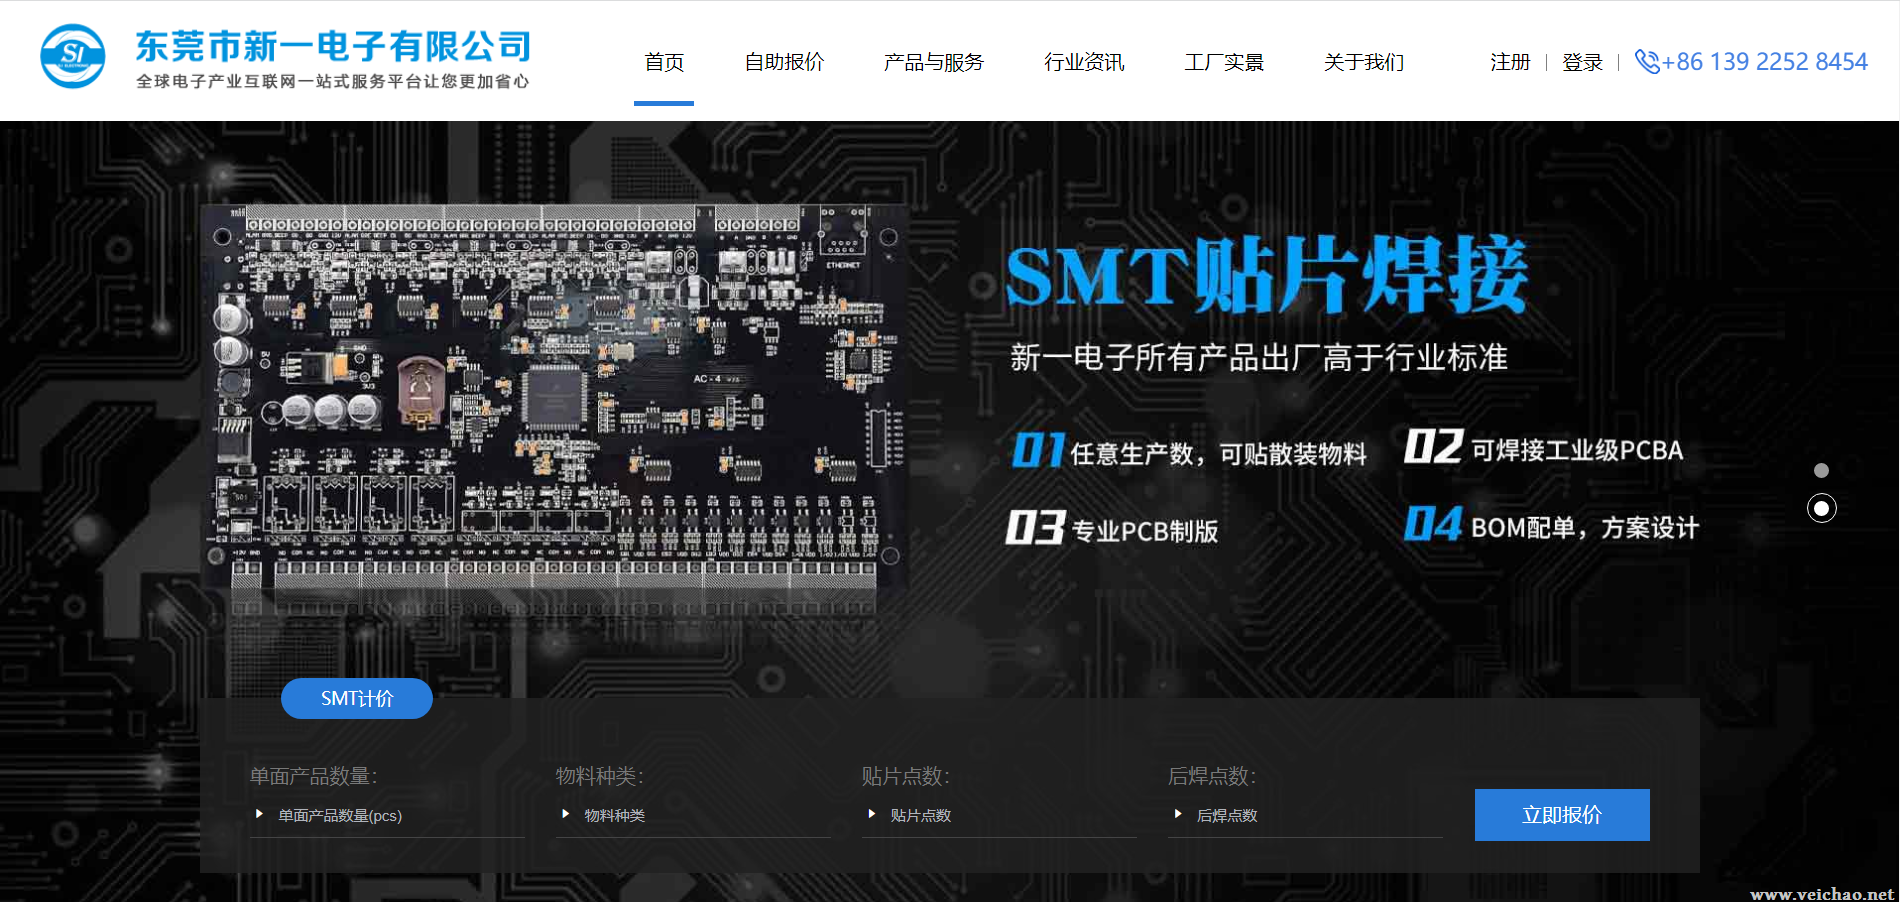Click the SI company logo icon
The width and height of the screenshot is (1900, 902).
click(73, 56)
